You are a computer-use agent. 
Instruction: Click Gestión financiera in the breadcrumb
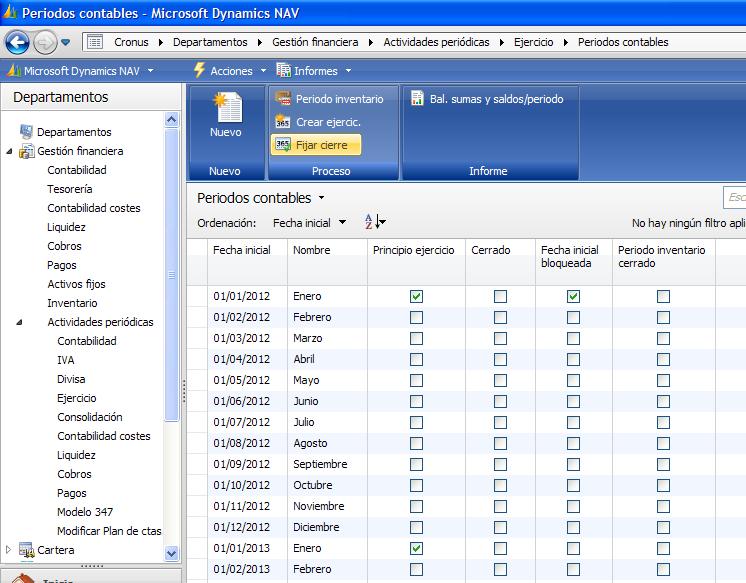point(315,42)
